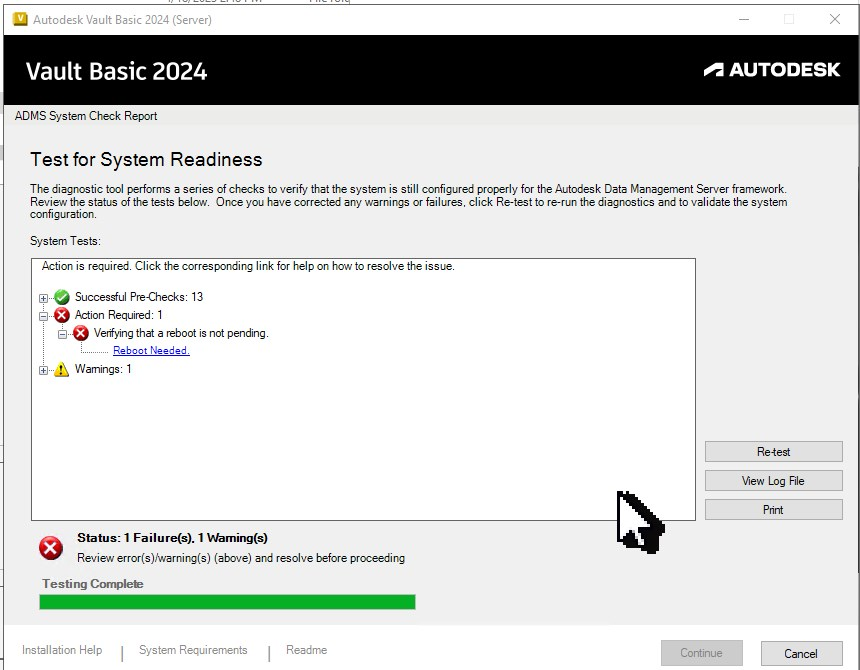Click 'Action is required' instruction text

[248, 266]
